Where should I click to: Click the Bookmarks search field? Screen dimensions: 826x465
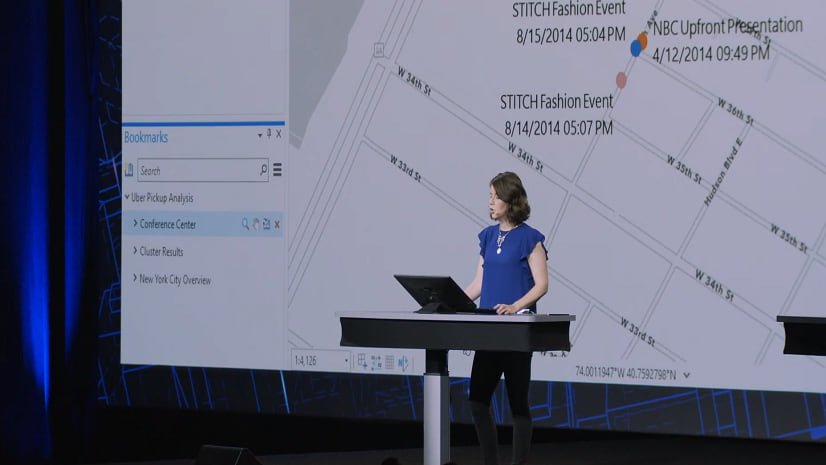click(203, 170)
